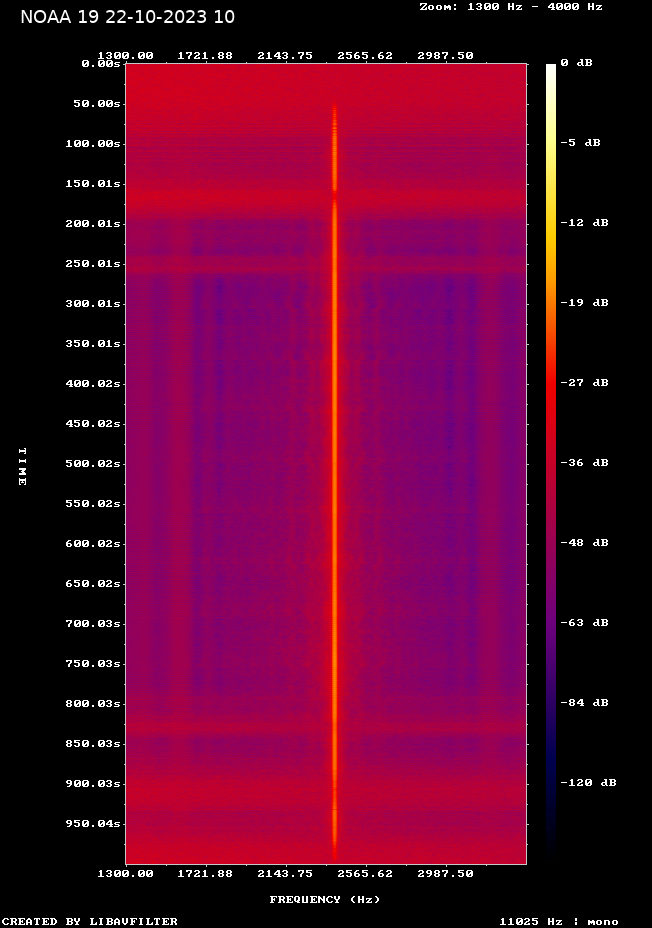The image size is (652, 928).
Task: Click the bottom 2143.75 frequency label
Action: [x=285, y=874]
